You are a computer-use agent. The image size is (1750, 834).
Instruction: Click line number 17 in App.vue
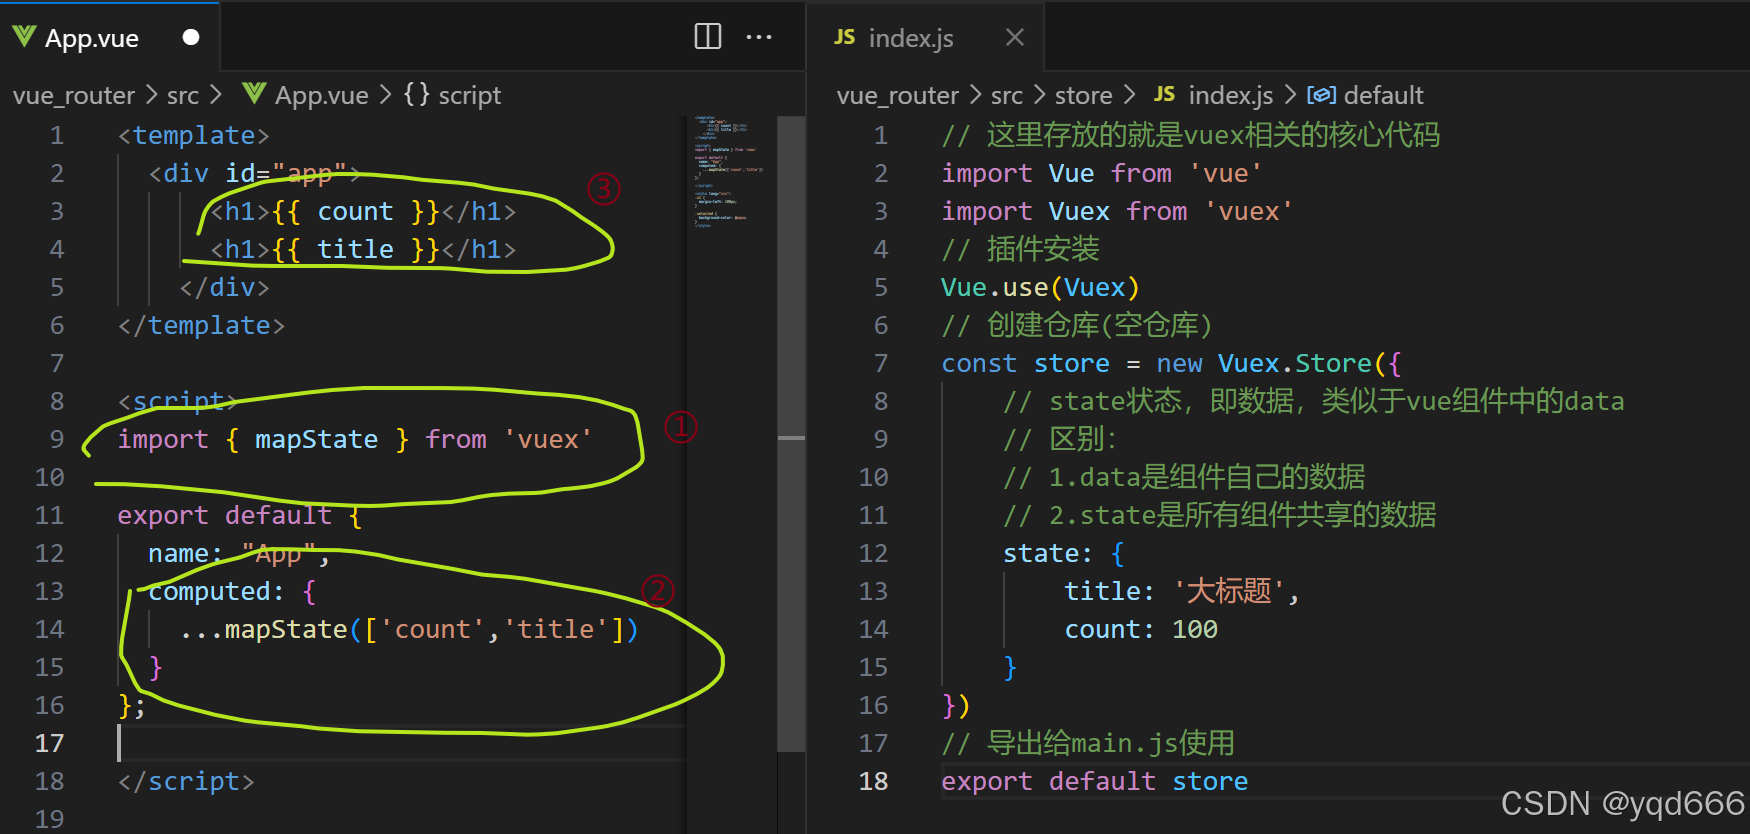click(x=49, y=743)
